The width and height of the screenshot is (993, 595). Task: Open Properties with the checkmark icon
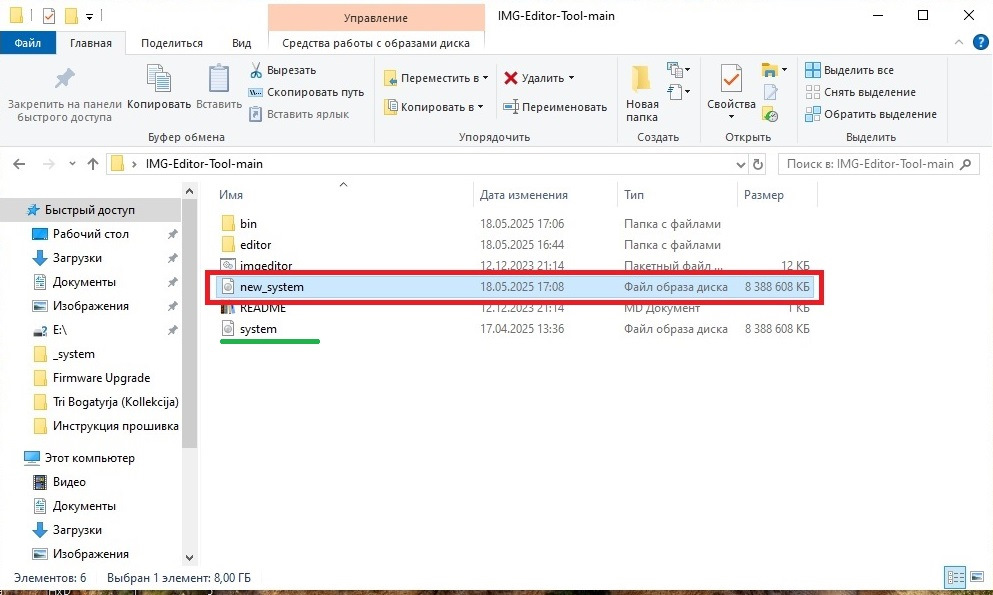click(x=731, y=78)
